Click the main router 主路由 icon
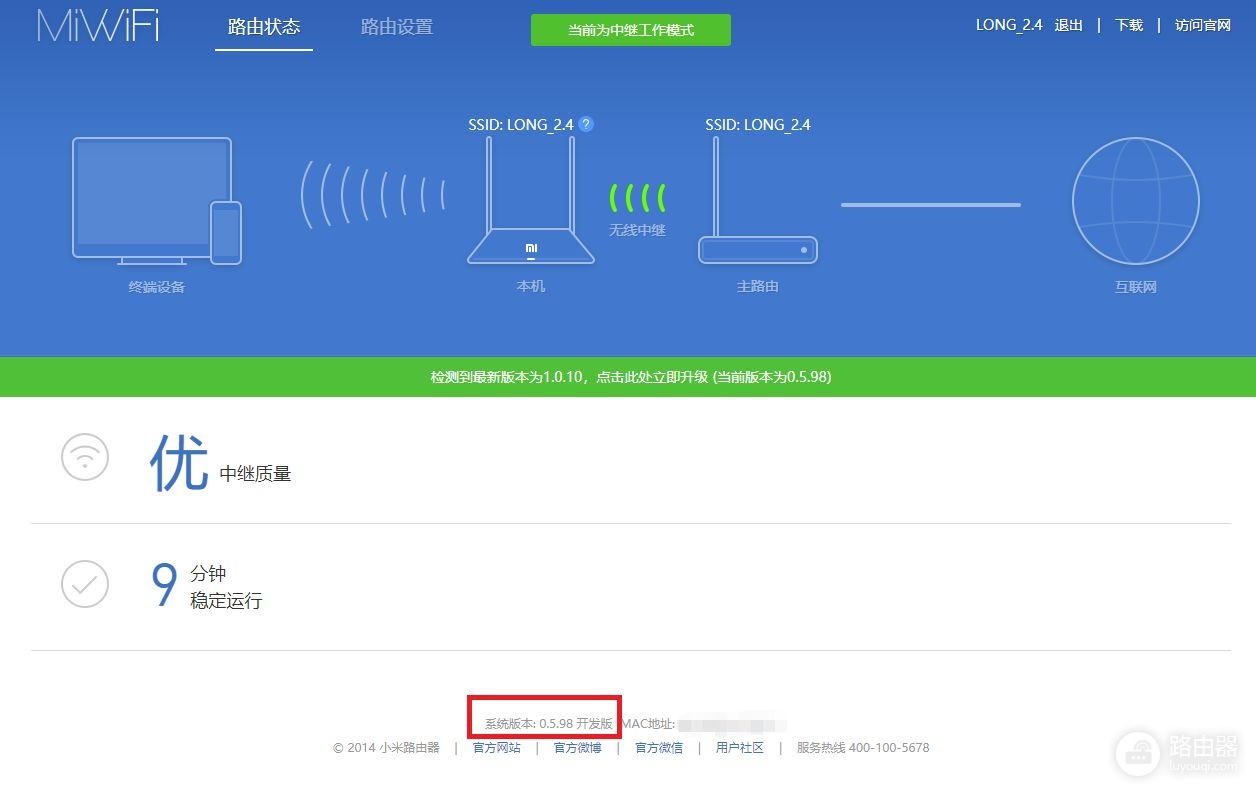The height and width of the screenshot is (794, 1256). [758, 200]
